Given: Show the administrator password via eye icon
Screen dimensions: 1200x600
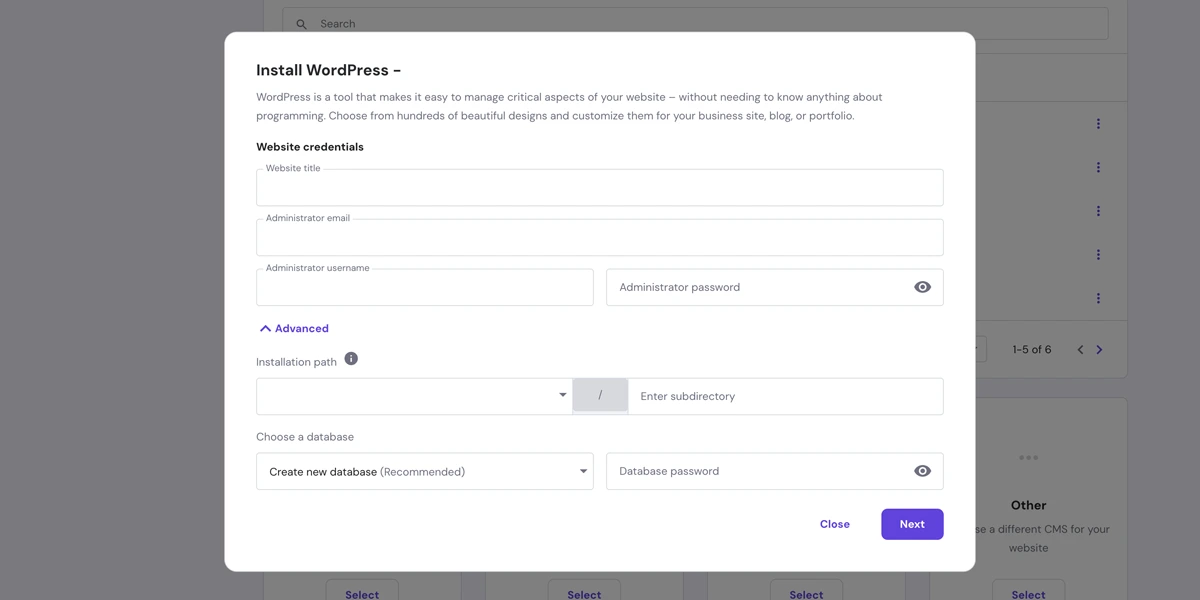Looking at the screenshot, I should tap(922, 287).
